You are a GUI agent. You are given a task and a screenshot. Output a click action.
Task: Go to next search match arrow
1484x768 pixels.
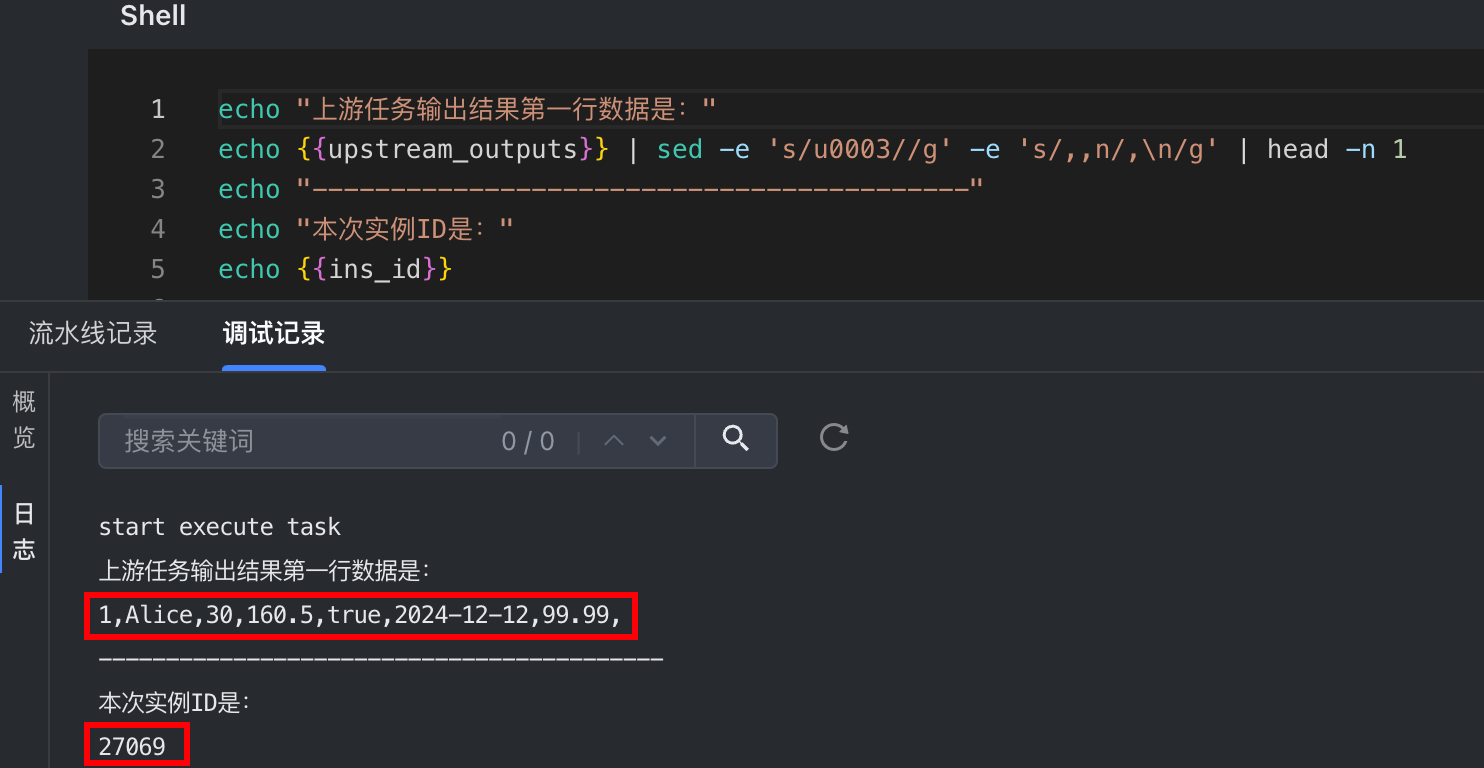point(657,441)
